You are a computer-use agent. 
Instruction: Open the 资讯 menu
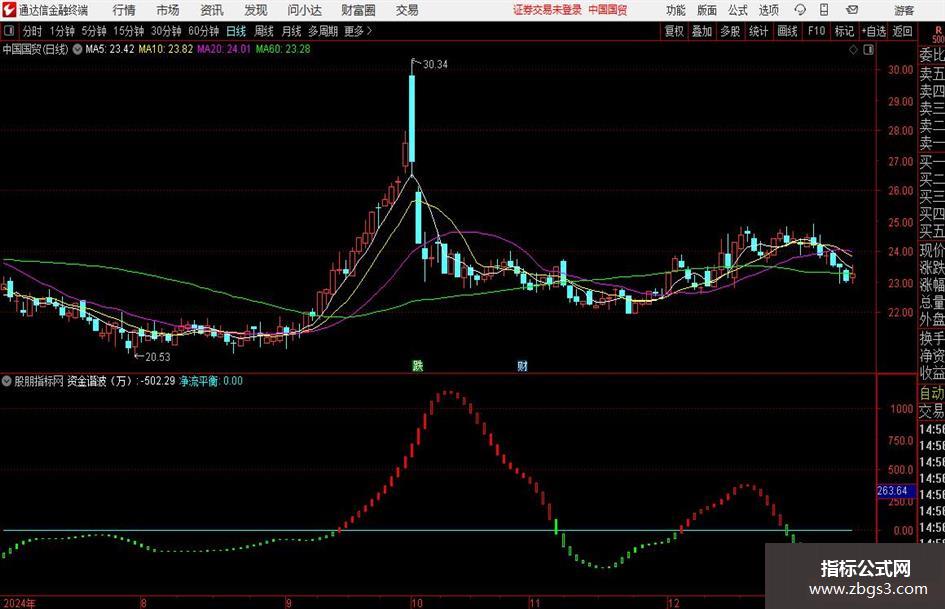tap(212, 10)
